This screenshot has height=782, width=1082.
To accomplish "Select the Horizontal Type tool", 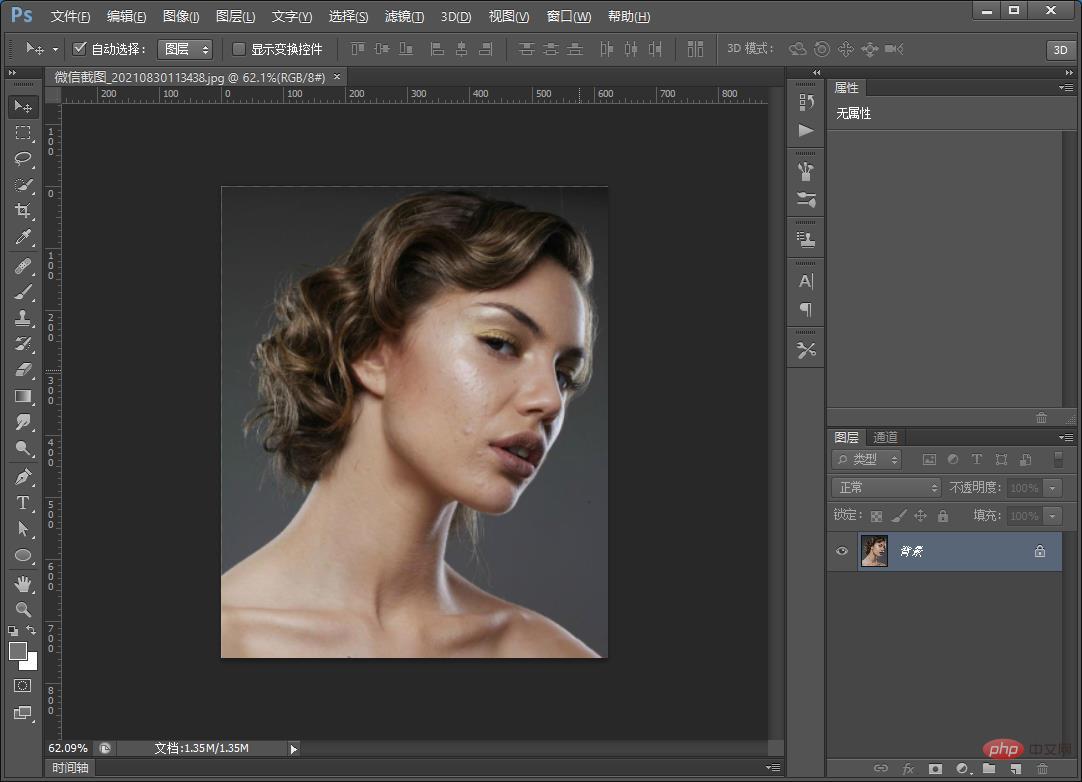I will tap(23, 503).
